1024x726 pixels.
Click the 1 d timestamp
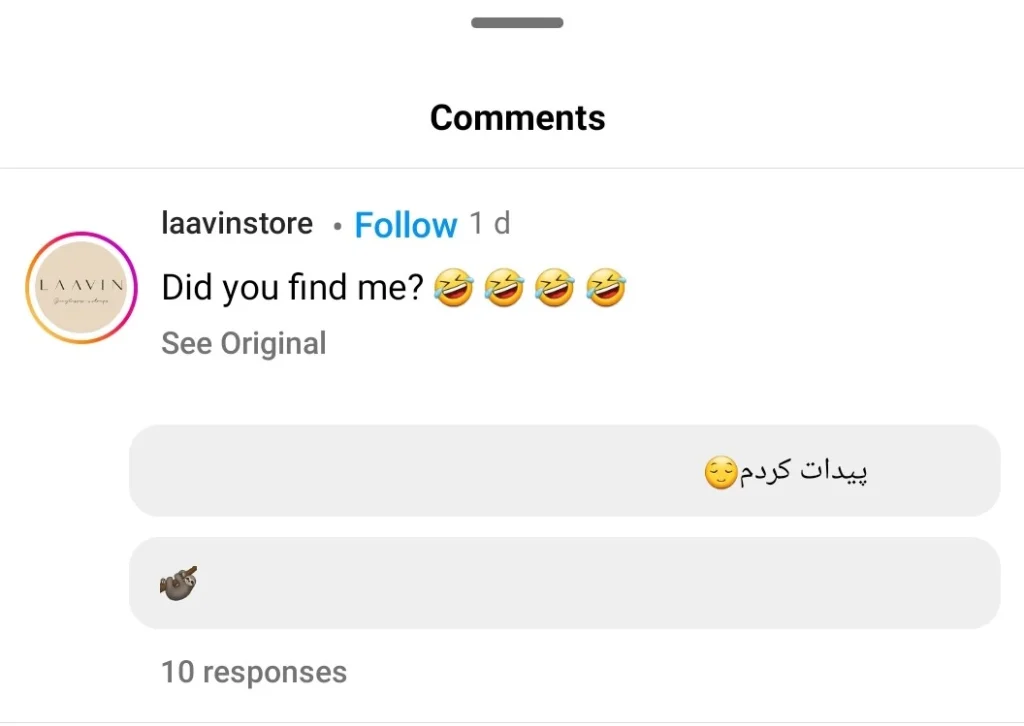tap(489, 223)
